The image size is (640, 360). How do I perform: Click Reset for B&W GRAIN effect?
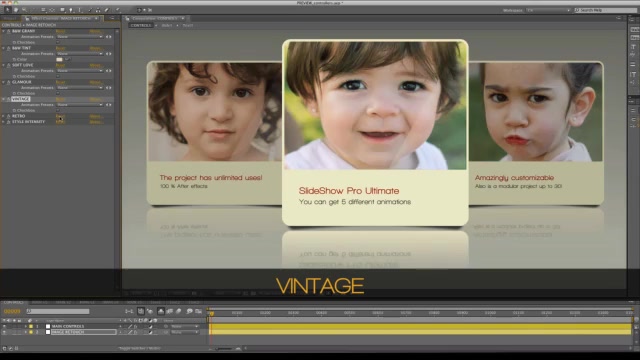click(x=60, y=31)
